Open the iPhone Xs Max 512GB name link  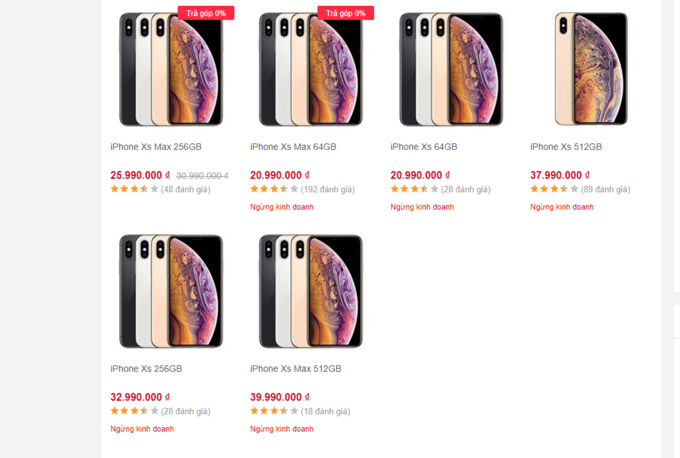(296, 369)
